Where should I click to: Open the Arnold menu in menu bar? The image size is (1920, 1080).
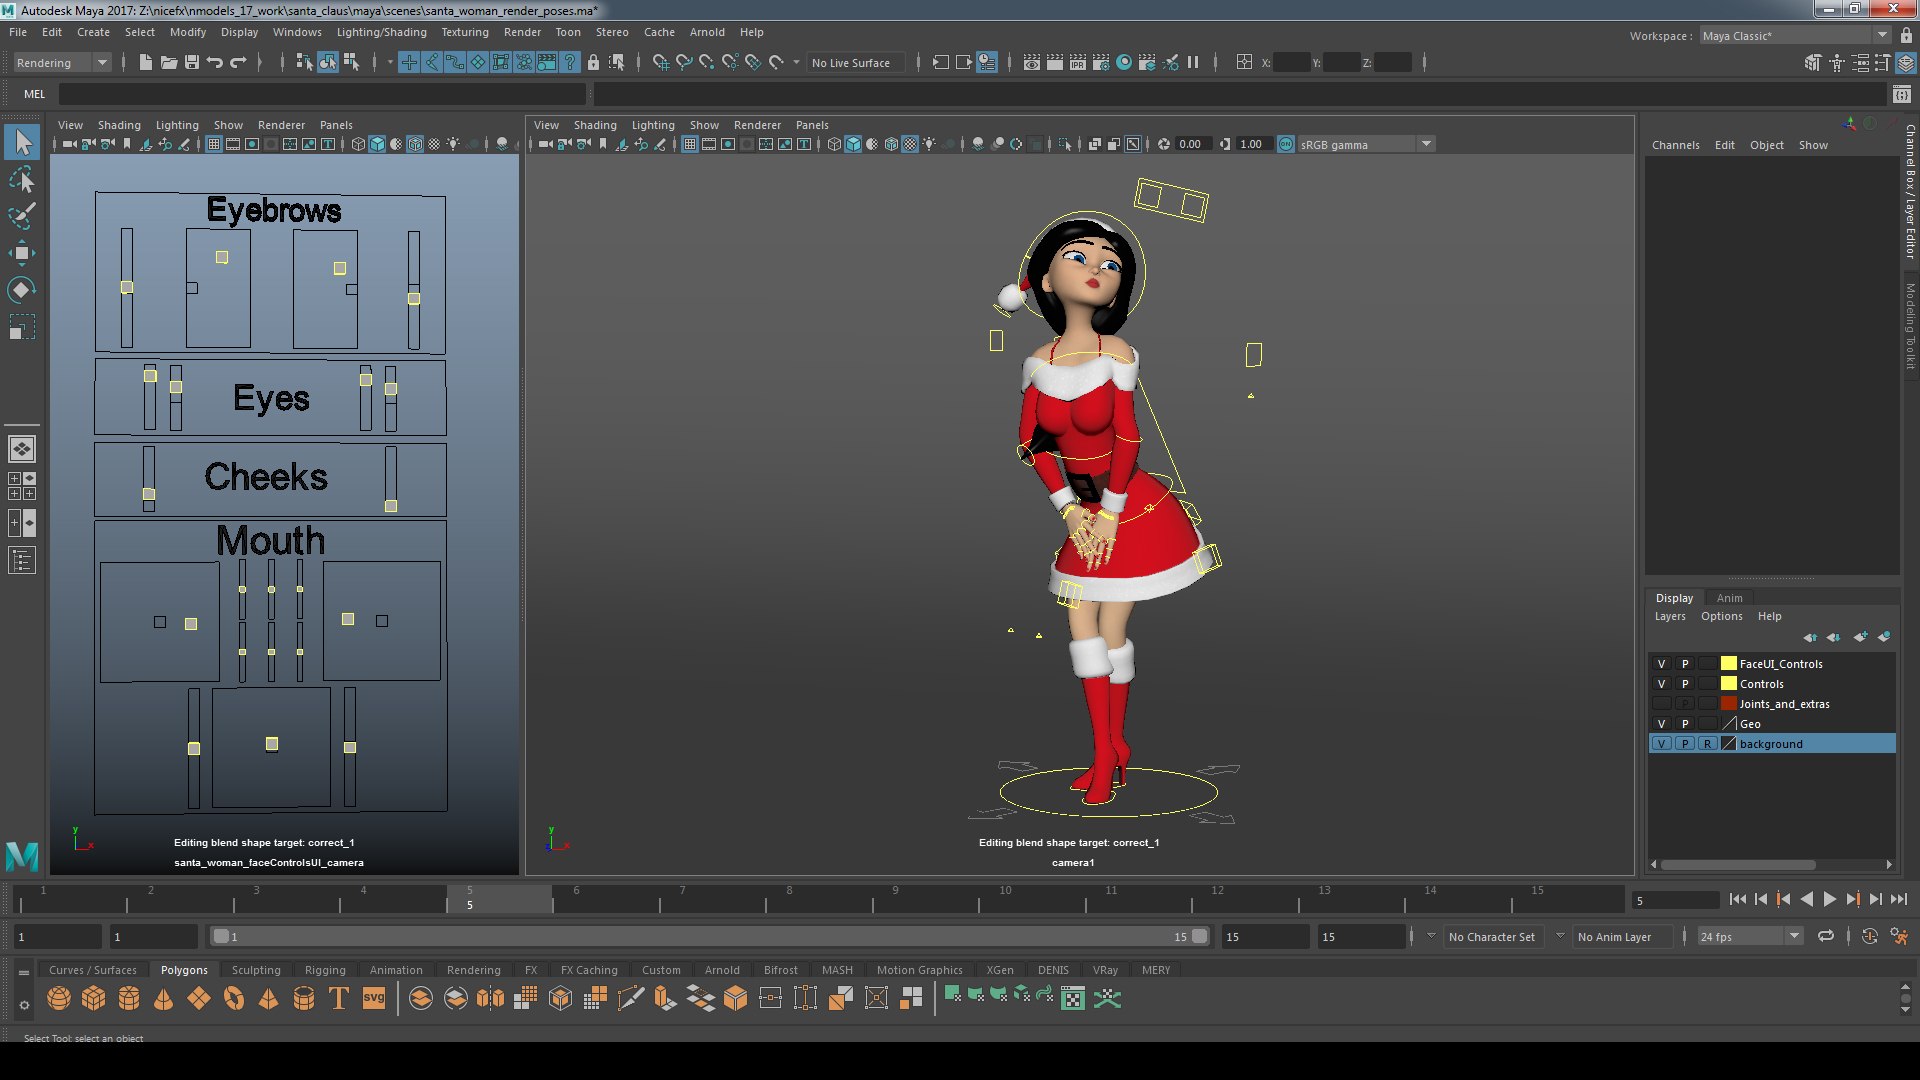[x=707, y=32]
